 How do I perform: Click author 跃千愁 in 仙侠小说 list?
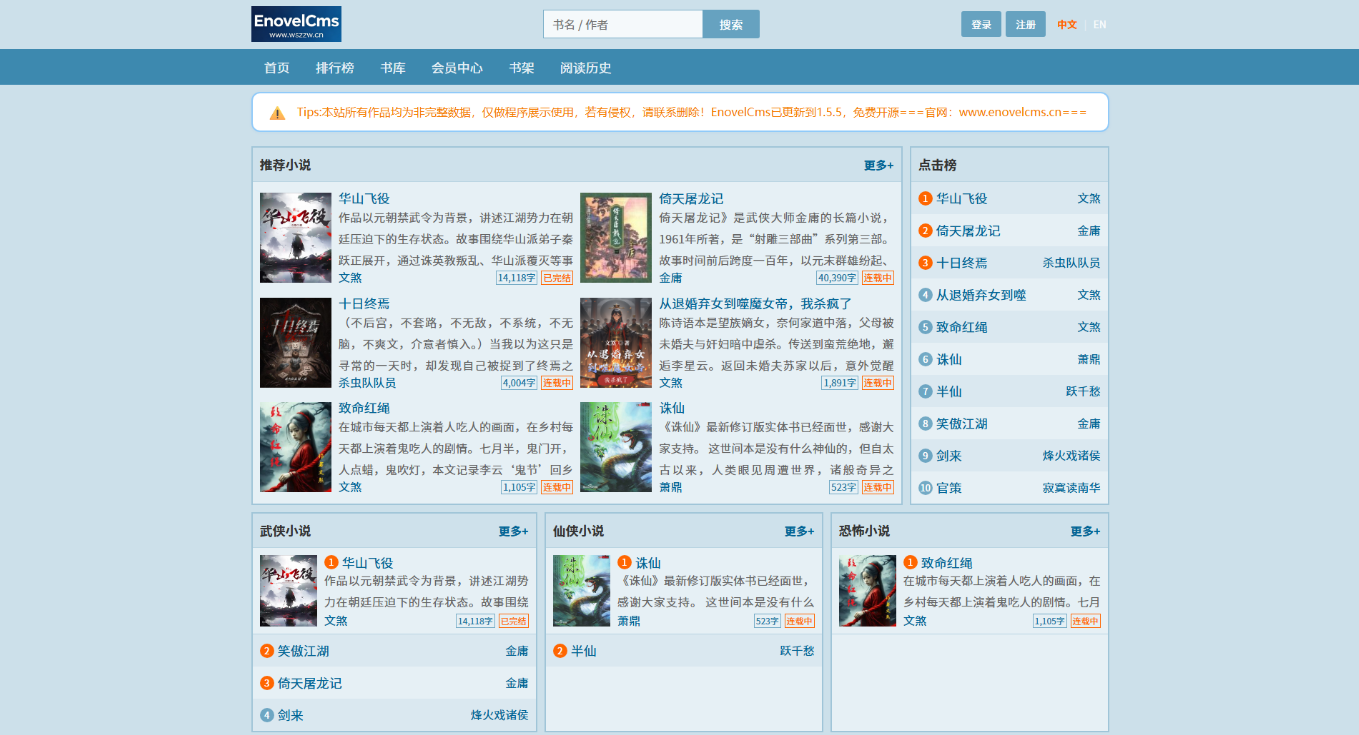coord(797,651)
